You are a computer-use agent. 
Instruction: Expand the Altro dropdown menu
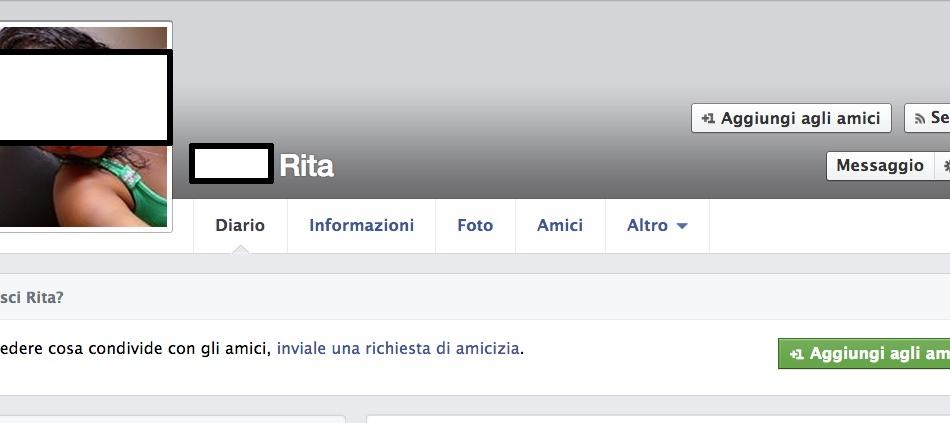coord(657,225)
